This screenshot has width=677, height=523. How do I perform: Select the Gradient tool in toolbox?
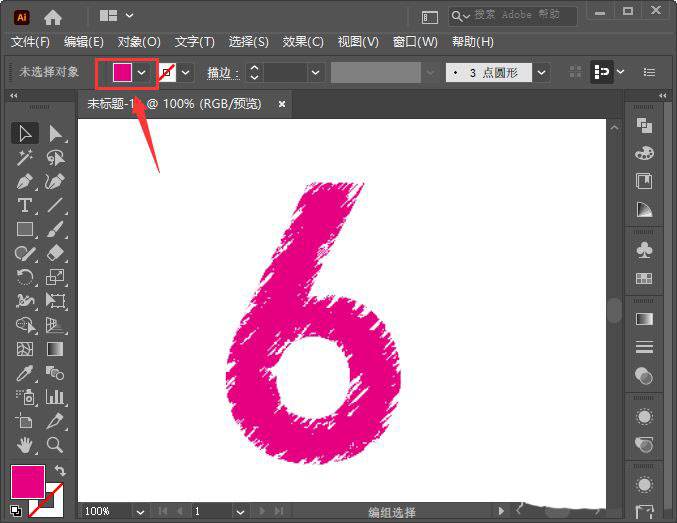[55, 349]
